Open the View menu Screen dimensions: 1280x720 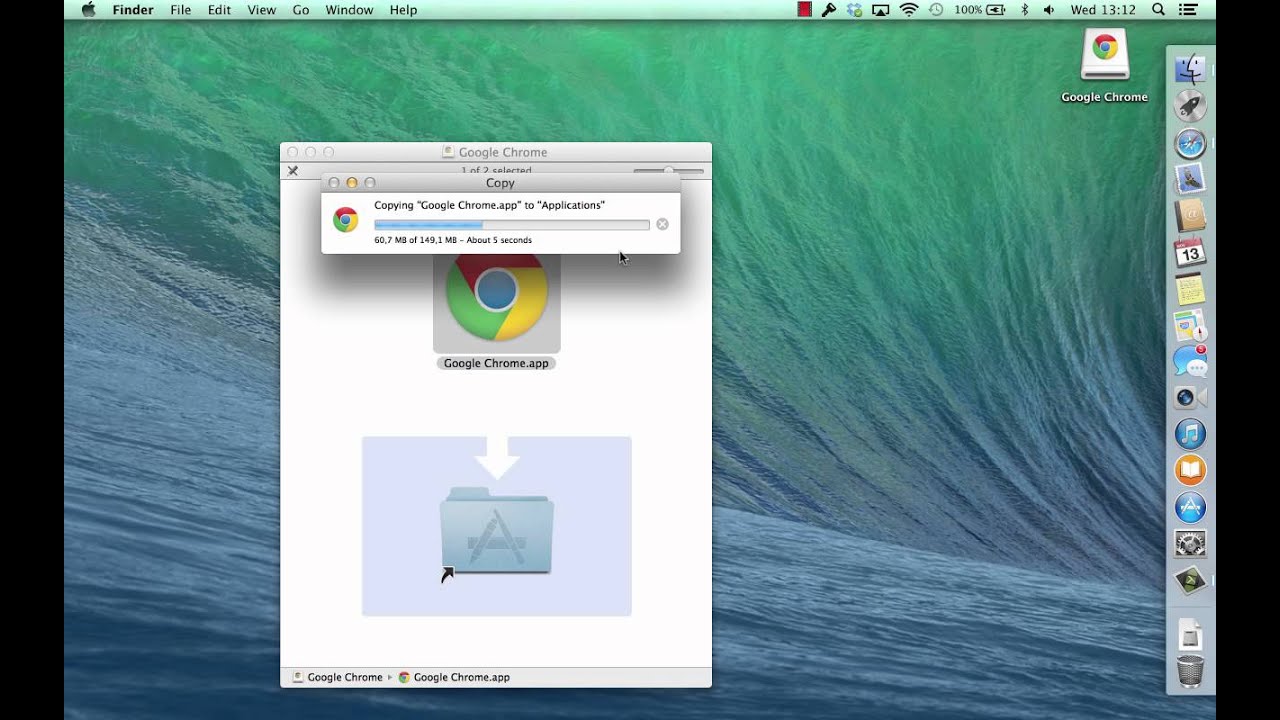262,10
